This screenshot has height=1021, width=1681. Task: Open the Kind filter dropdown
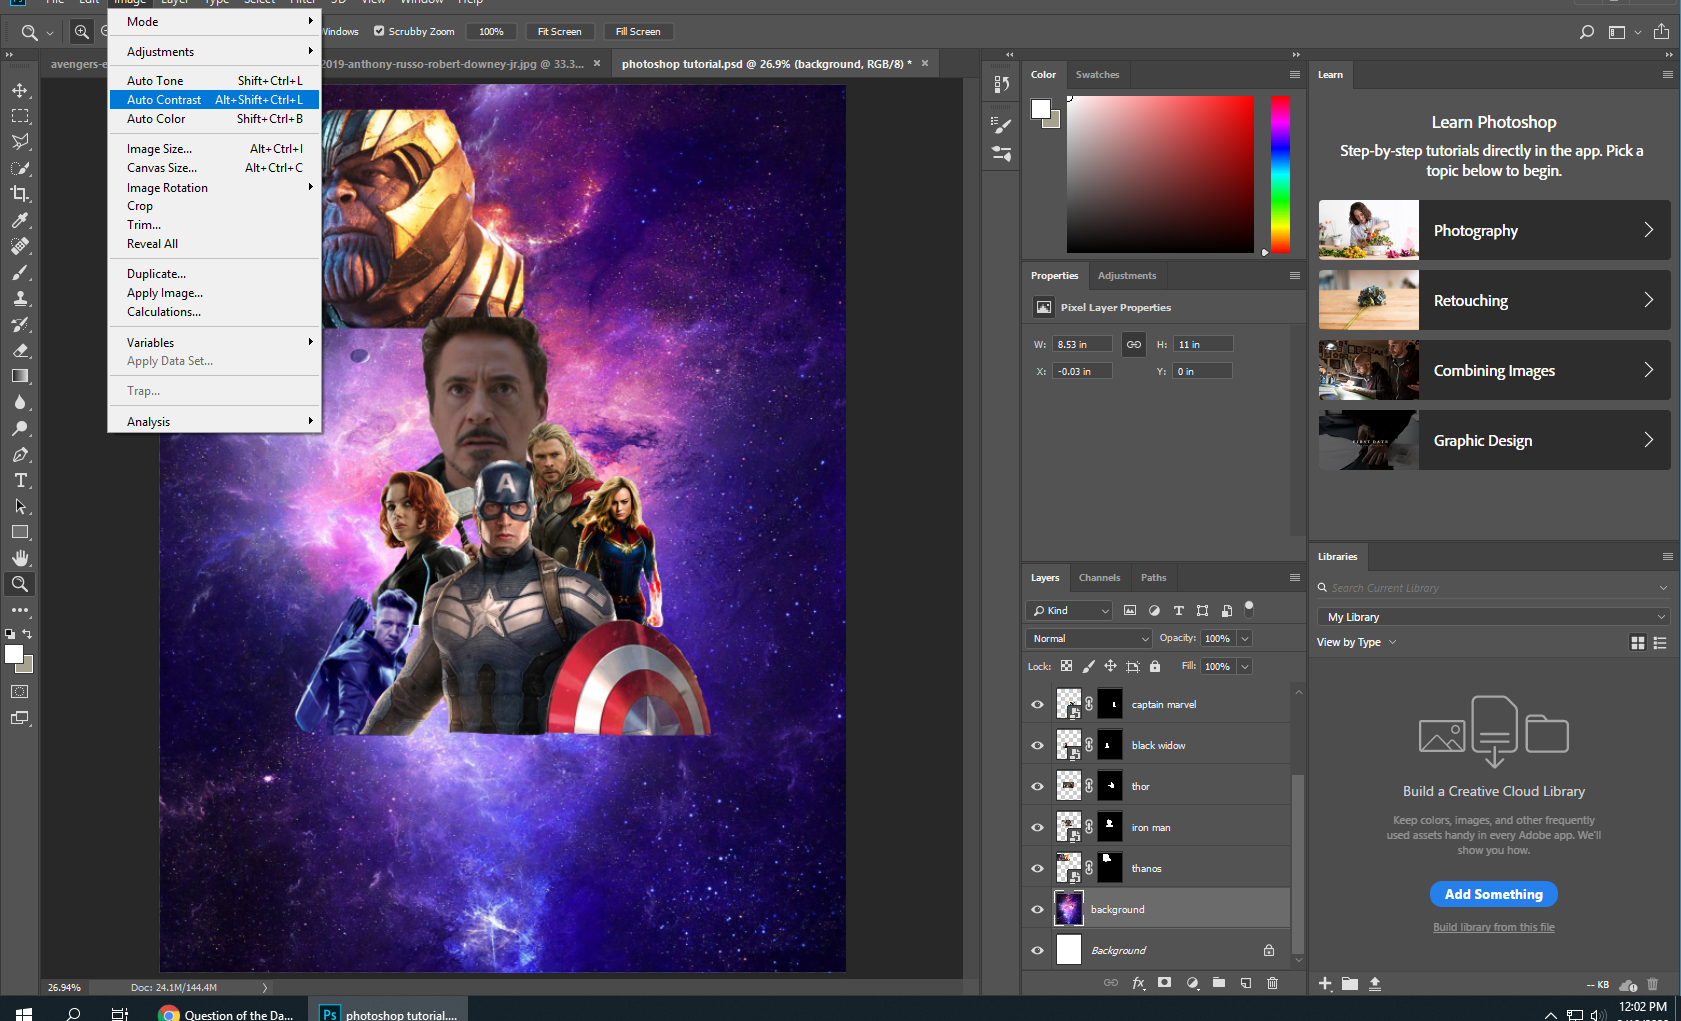[1069, 610]
